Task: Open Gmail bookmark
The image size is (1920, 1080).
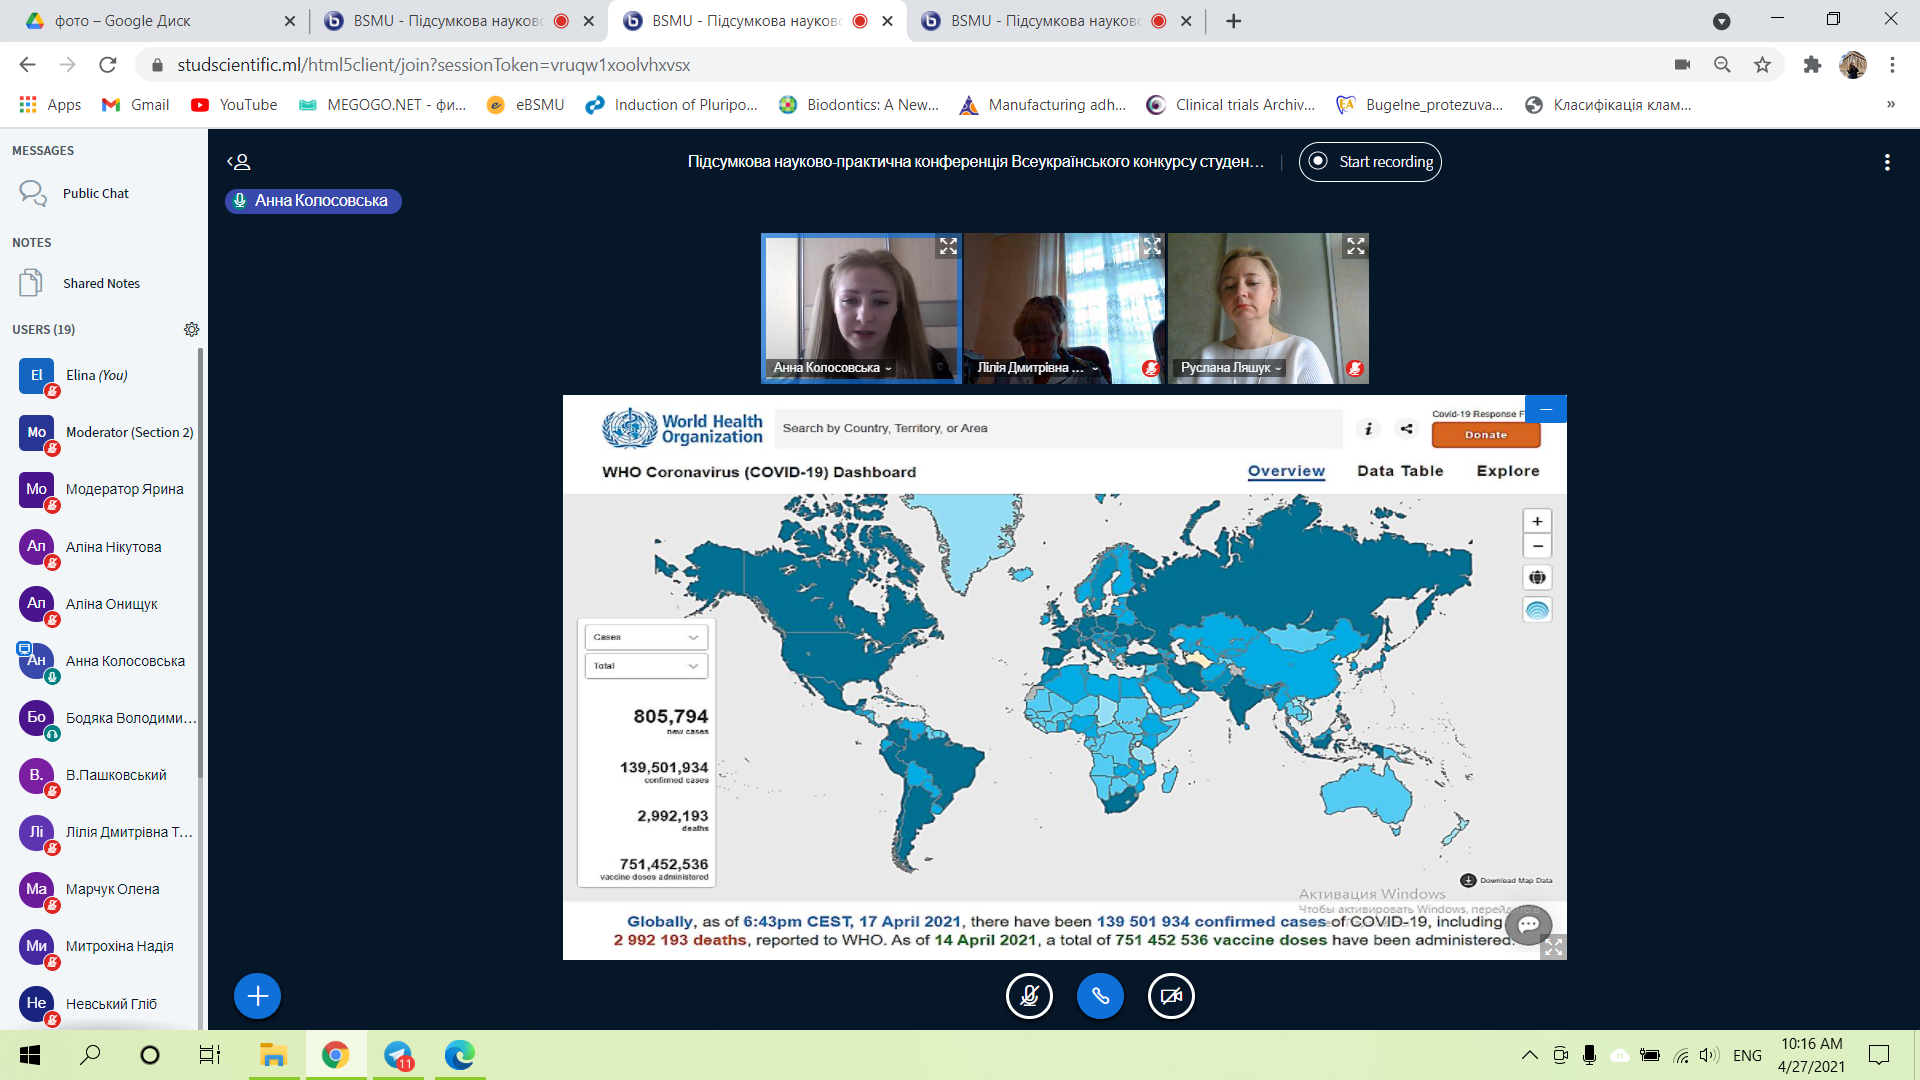Action: pos(135,105)
